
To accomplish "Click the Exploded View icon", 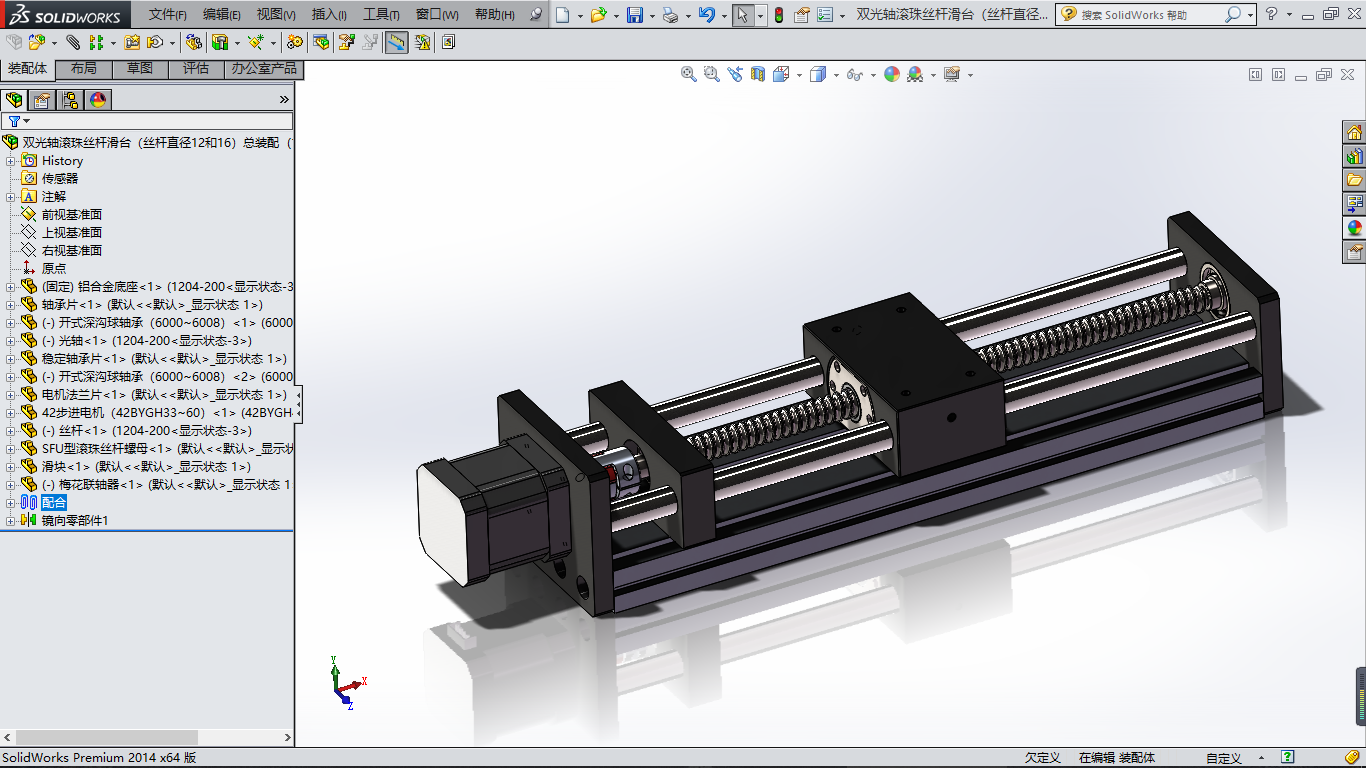I will pos(347,42).
